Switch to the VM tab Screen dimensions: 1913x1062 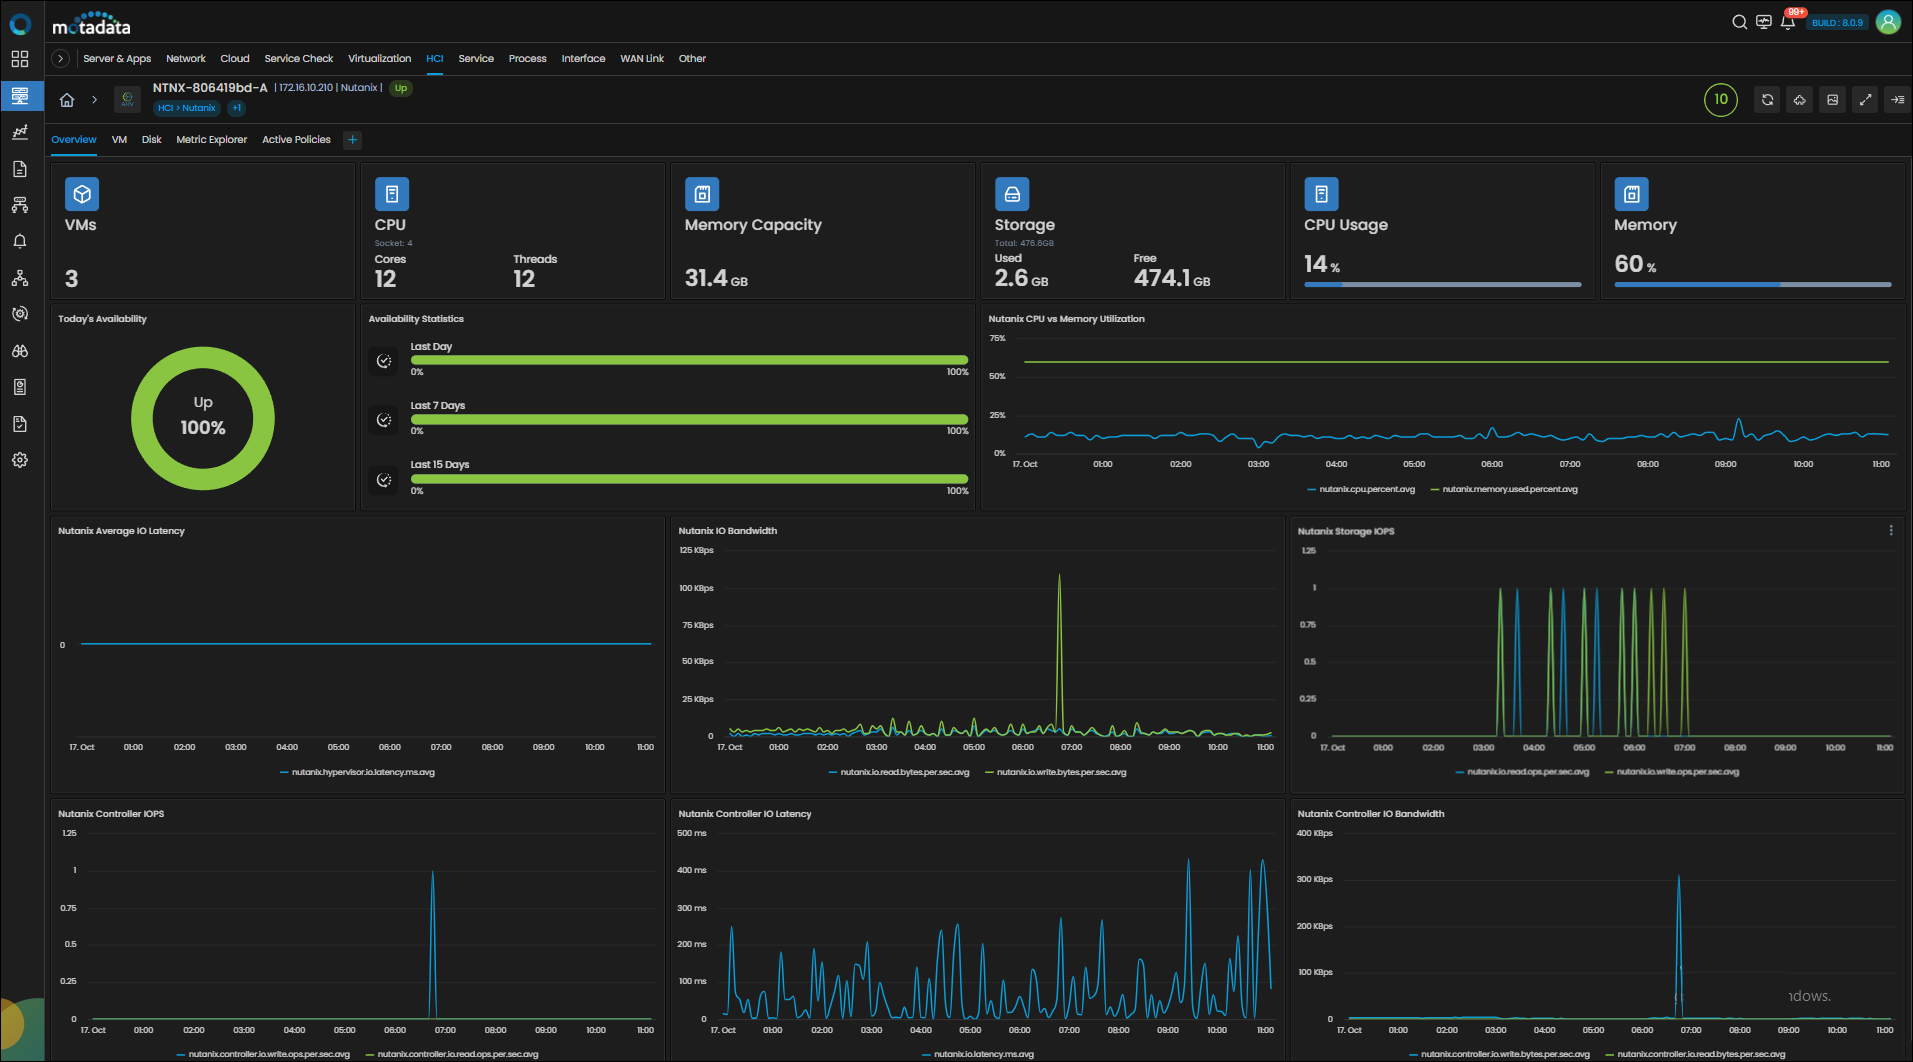click(x=119, y=140)
